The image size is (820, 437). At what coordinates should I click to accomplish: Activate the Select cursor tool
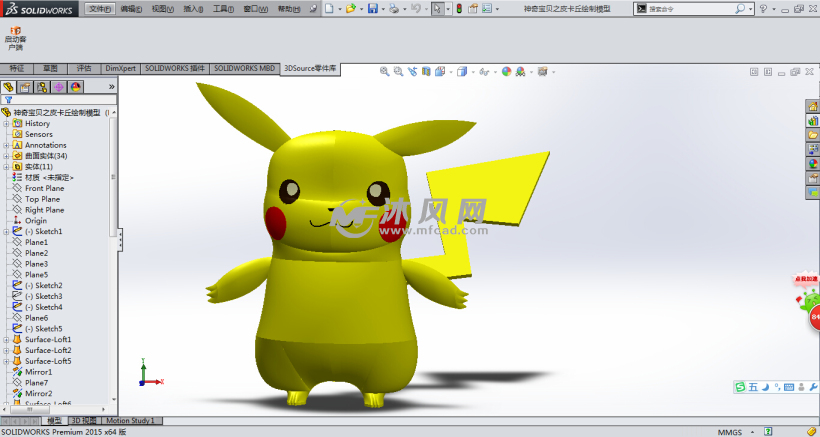tap(437, 8)
